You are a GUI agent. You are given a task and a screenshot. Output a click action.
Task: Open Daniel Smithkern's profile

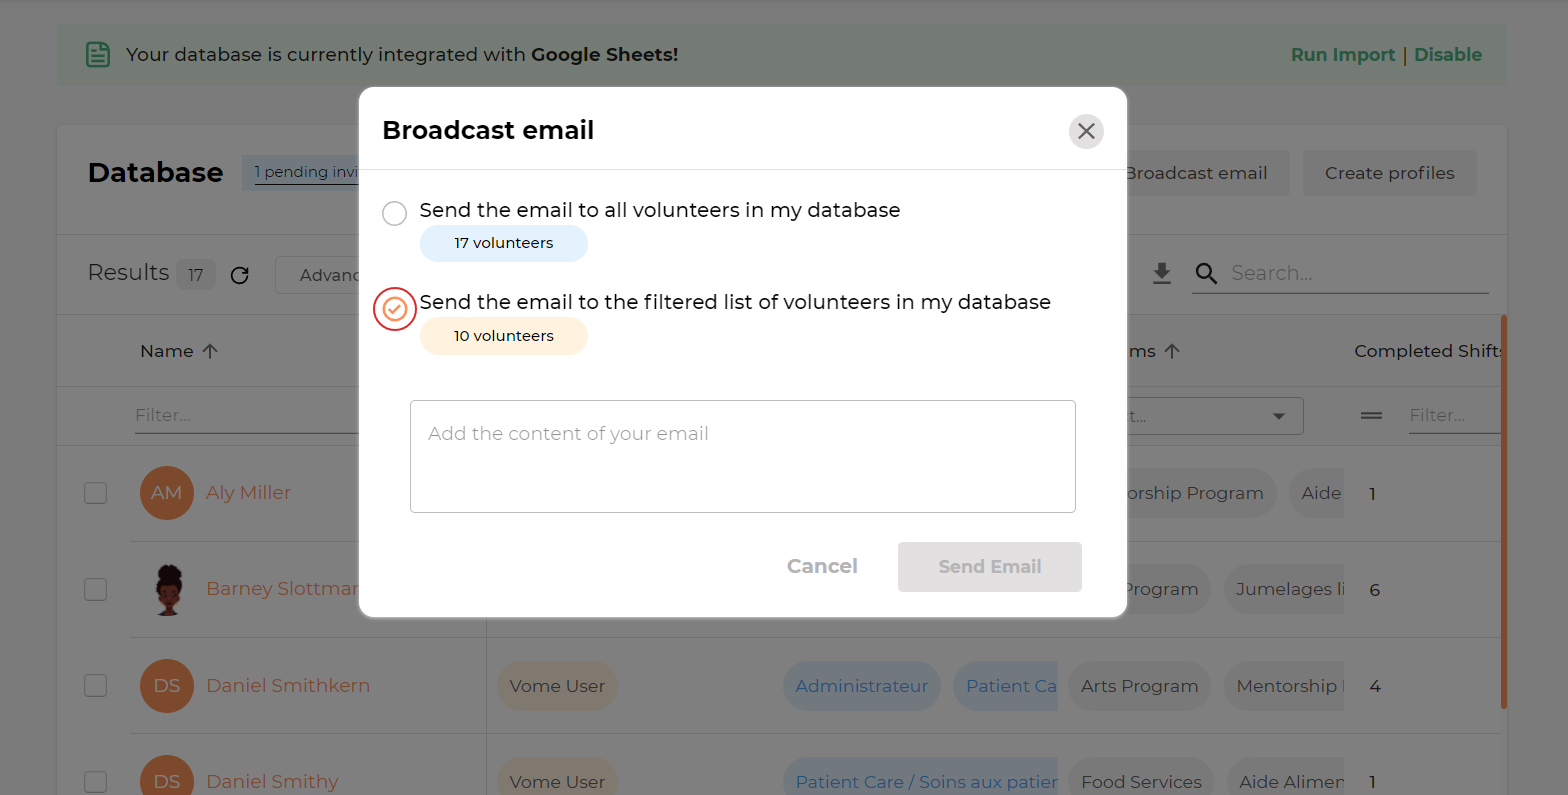click(x=288, y=686)
